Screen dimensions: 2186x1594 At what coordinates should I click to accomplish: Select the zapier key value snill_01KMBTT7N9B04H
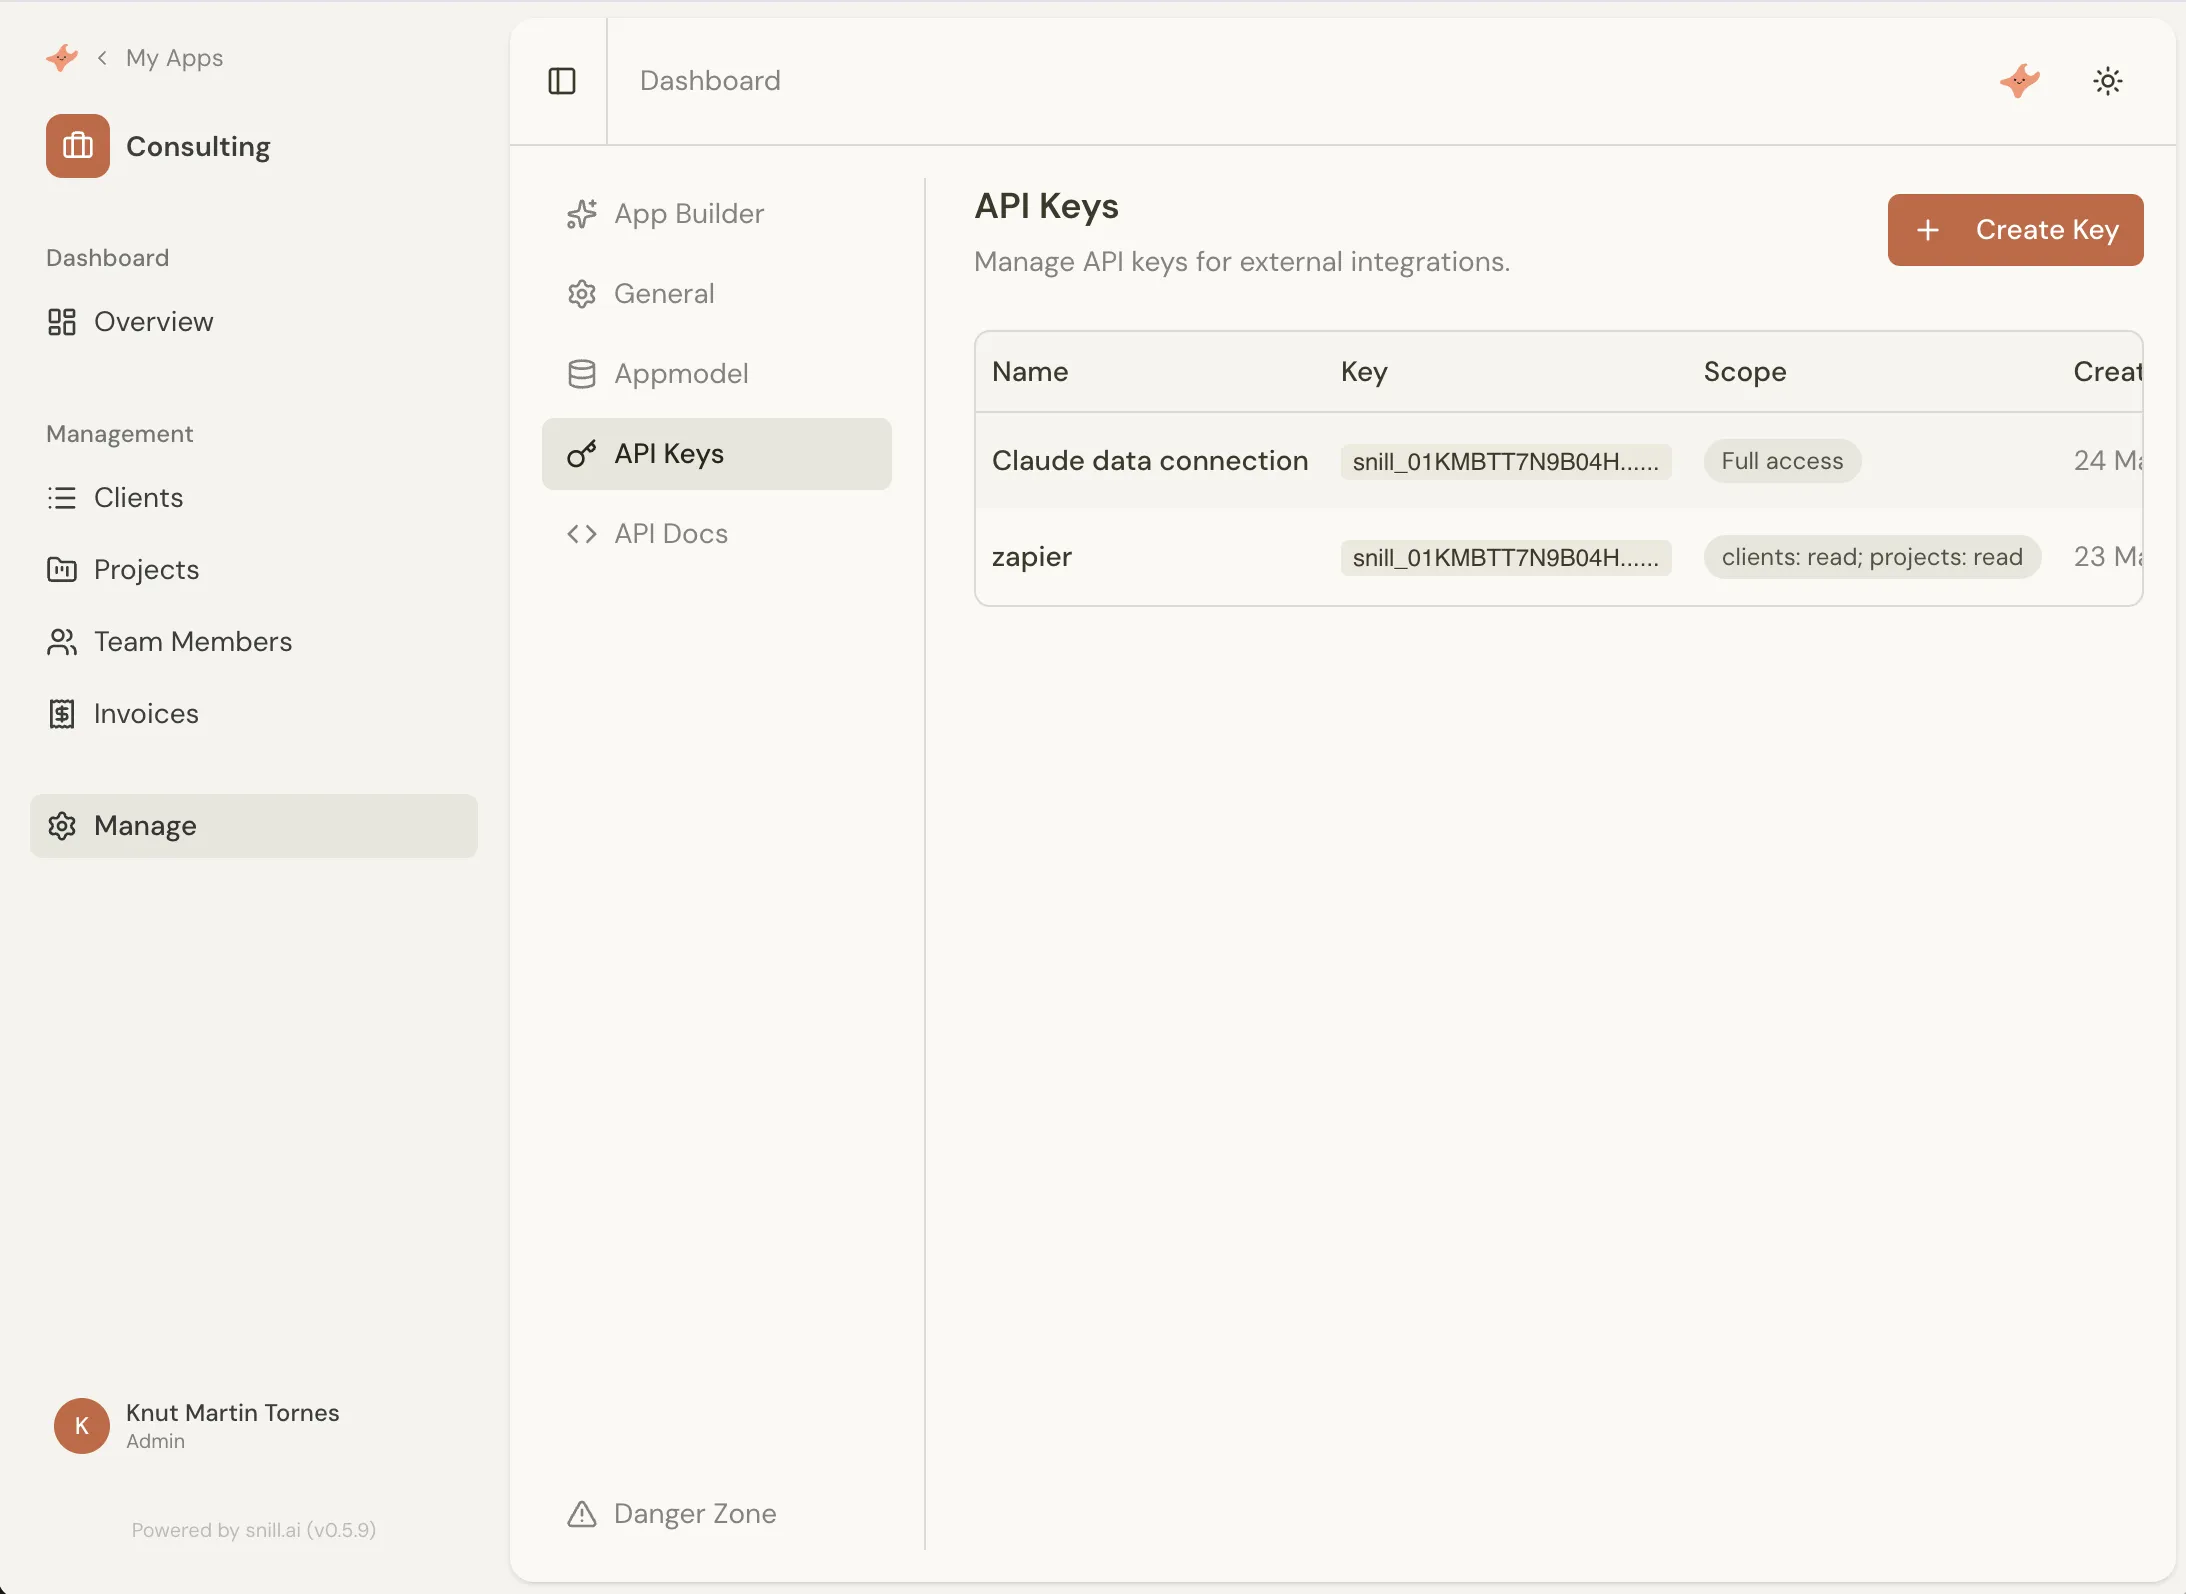coord(1504,557)
